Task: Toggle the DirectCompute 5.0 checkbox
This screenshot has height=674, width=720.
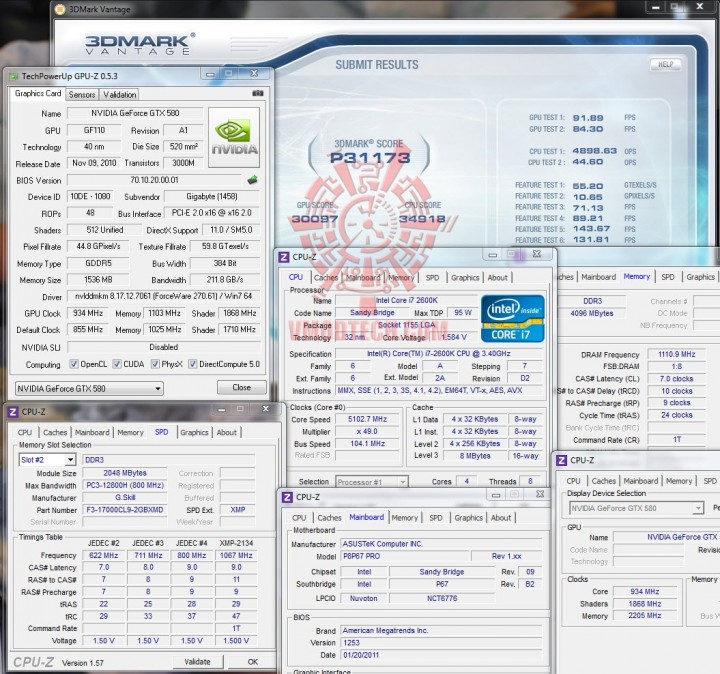Action: pyautogui.click(x=193, y=364)
